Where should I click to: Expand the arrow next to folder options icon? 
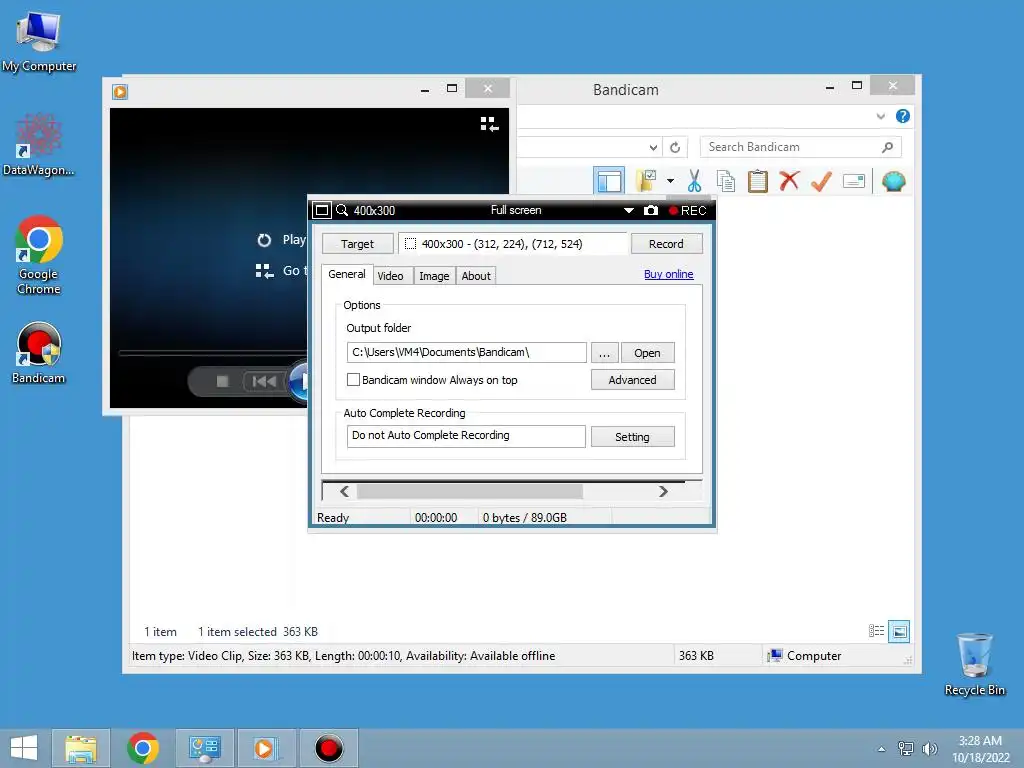pyautogui.click(x=670, y=181)
